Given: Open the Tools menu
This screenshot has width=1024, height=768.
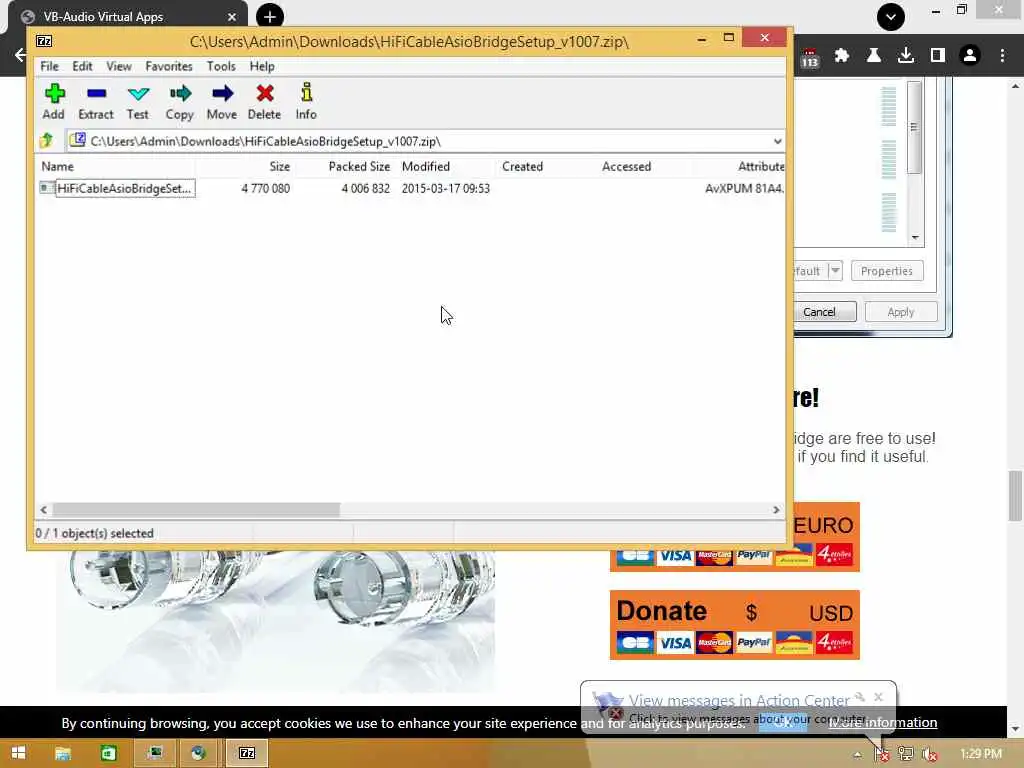Looking at the screenshot, I should [221, 66].
